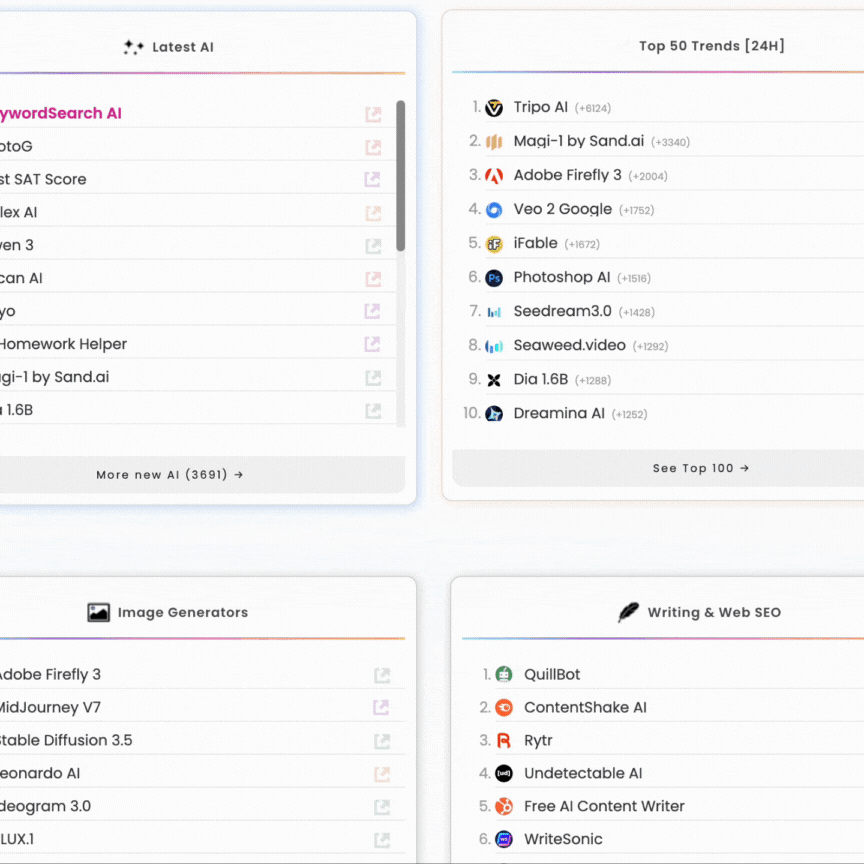
Task: Click the QuillBot logo icon
Action: [x=504, y=675]
